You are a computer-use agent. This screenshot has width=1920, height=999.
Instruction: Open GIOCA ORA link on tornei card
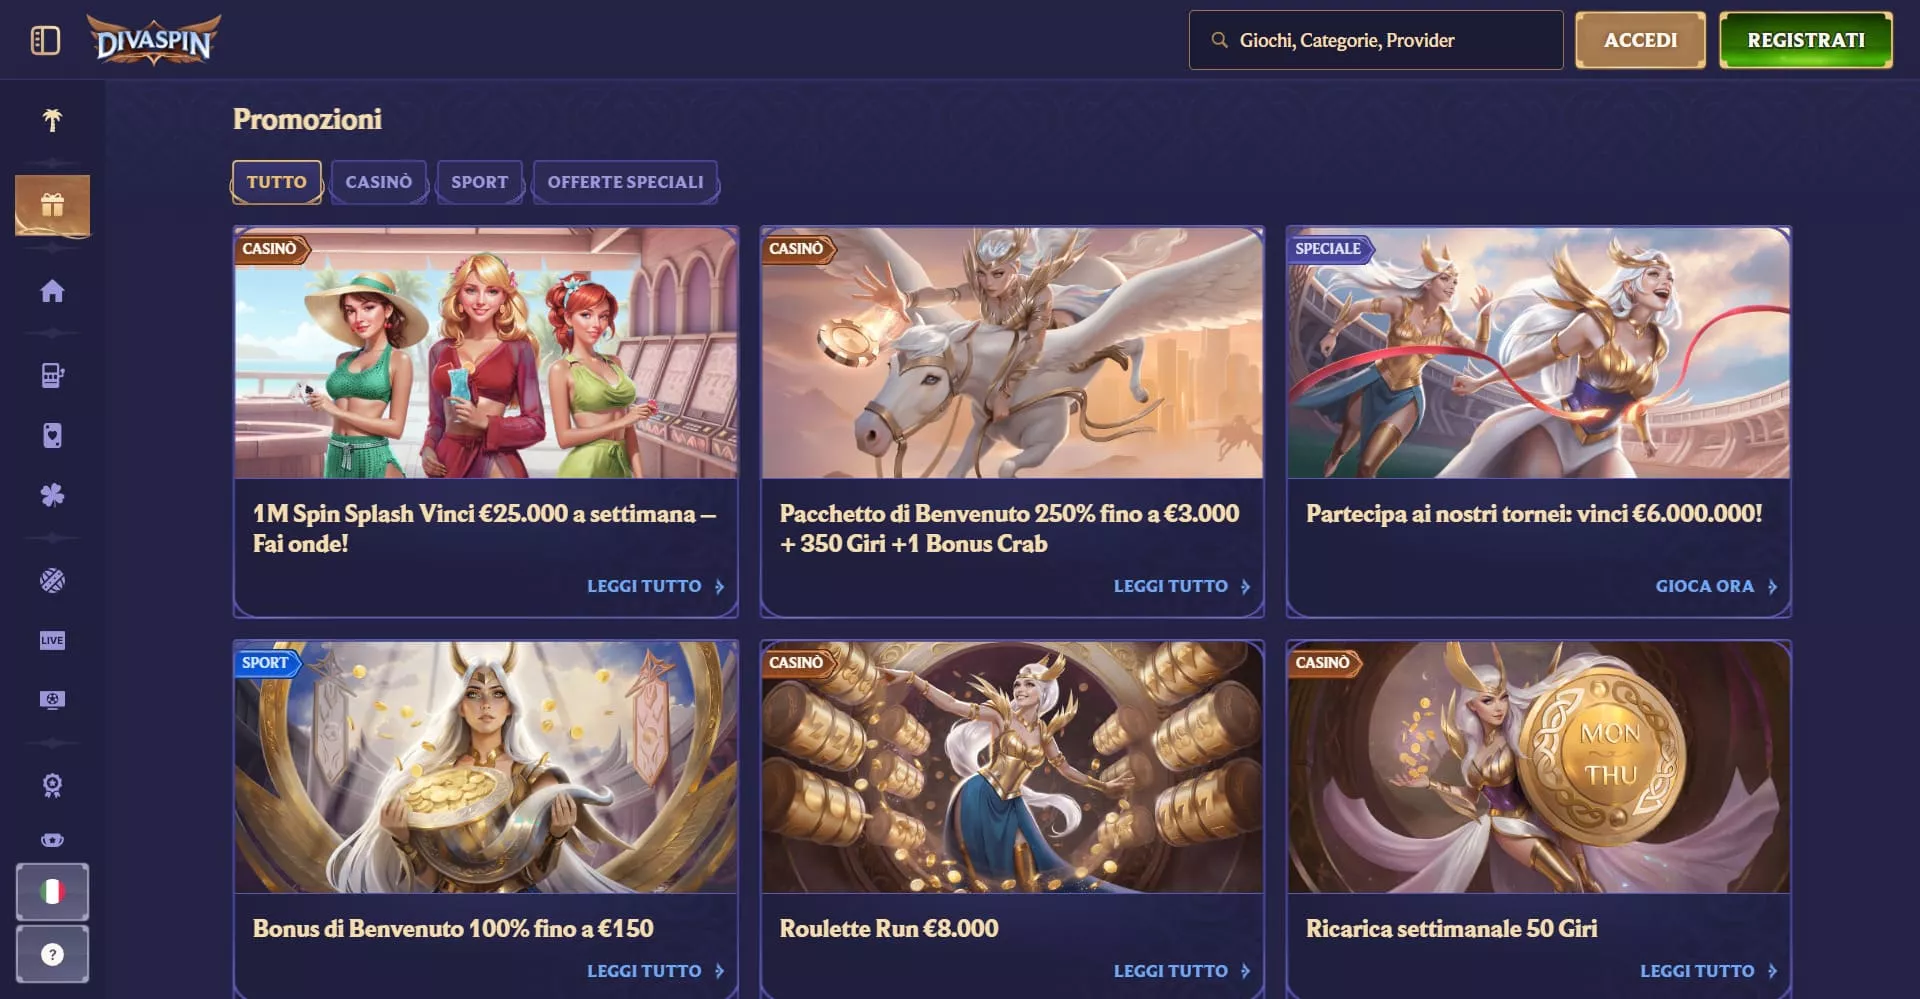tap(1716, 586)
